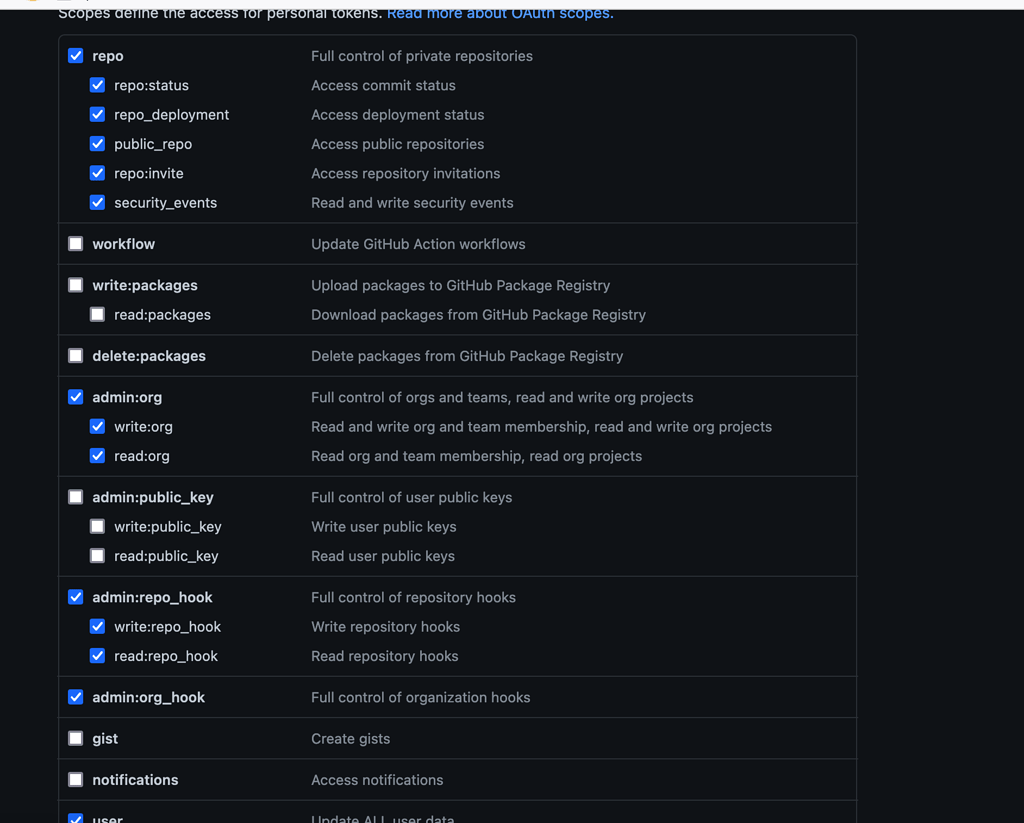Check the notifications access scope

click(75, 779)
